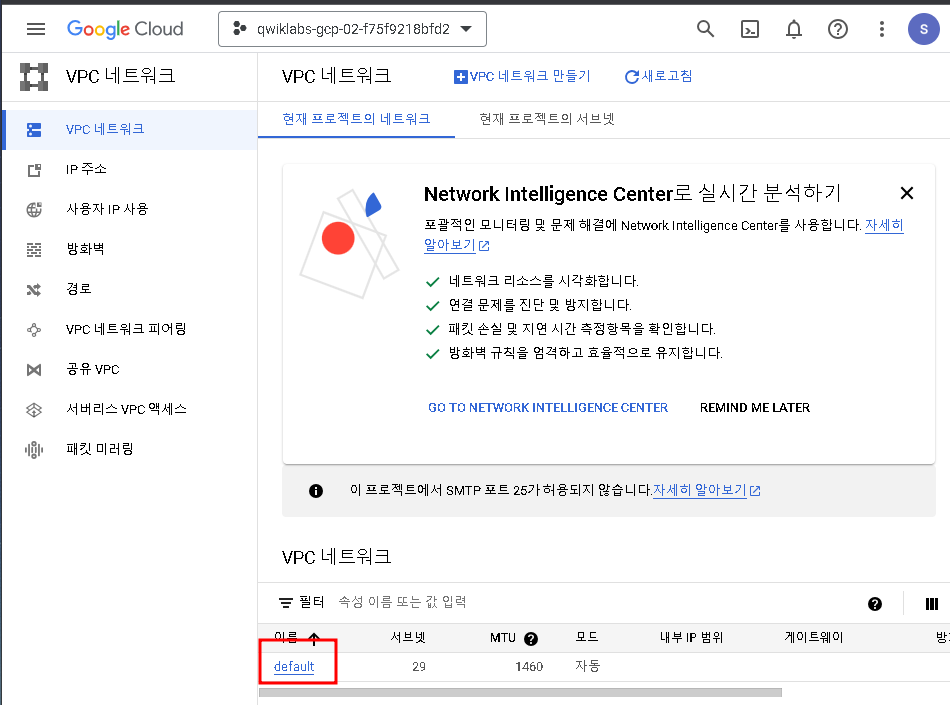Image resolution: width=950 pixels, height=705 pixels.
Task: Open 공유 VPC in the sidebar
Action: [x=130, y=369]
